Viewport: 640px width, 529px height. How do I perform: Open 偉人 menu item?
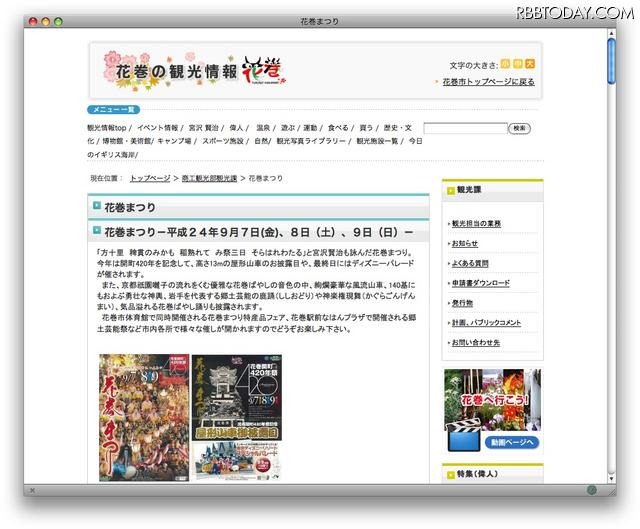click(x=236, y=128)
